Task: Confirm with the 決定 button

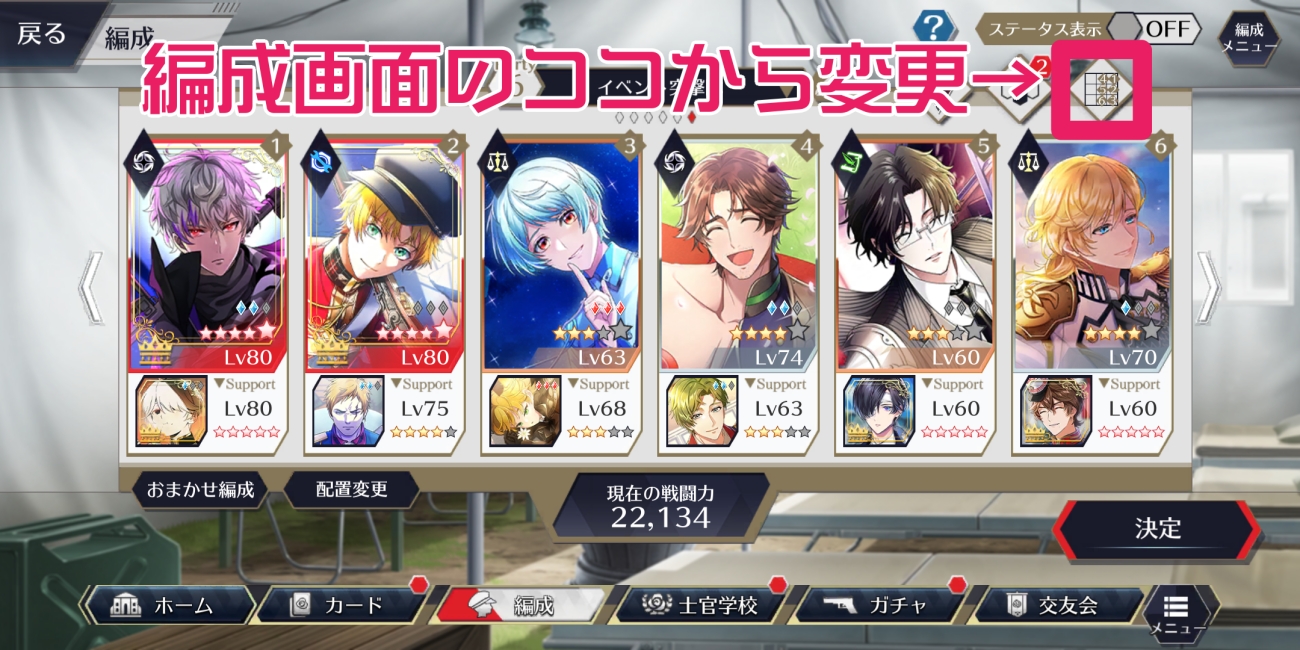Action: click(x=1157, y=529)
